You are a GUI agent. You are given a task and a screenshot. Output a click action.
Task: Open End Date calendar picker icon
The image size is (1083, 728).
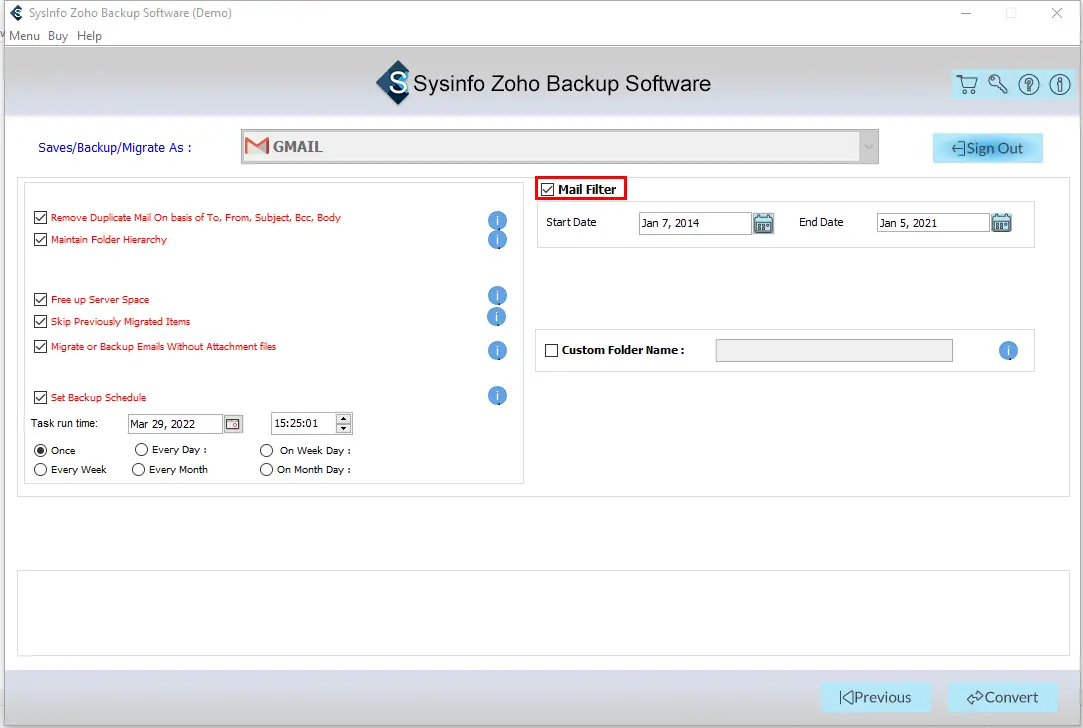point(1001,223)
